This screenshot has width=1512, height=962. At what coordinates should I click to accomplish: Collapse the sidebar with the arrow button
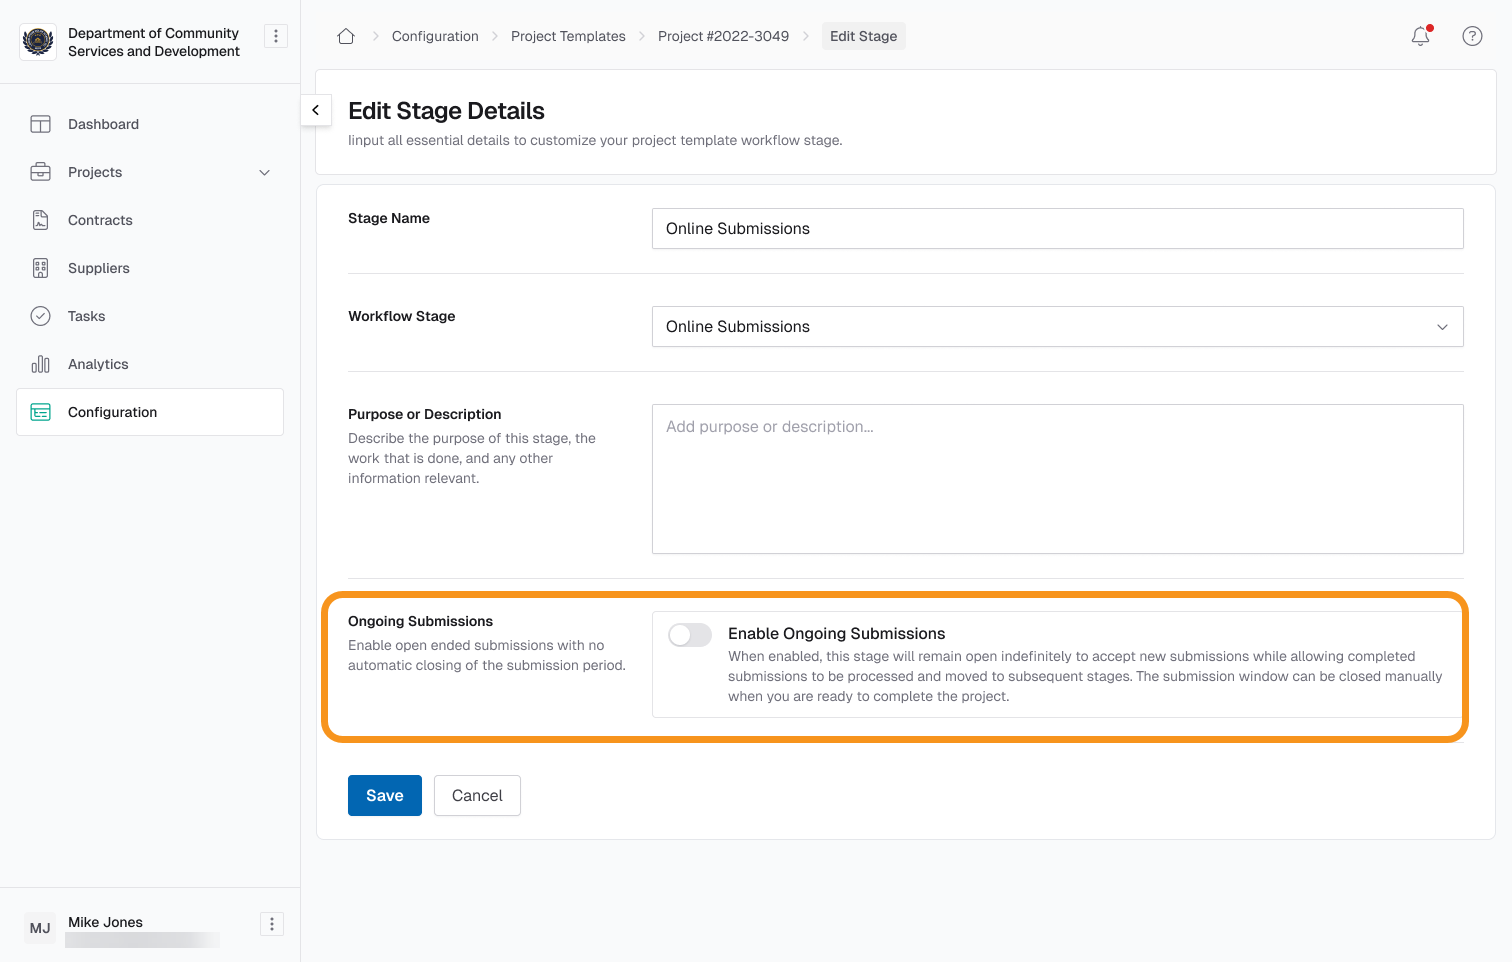(316, 110)
